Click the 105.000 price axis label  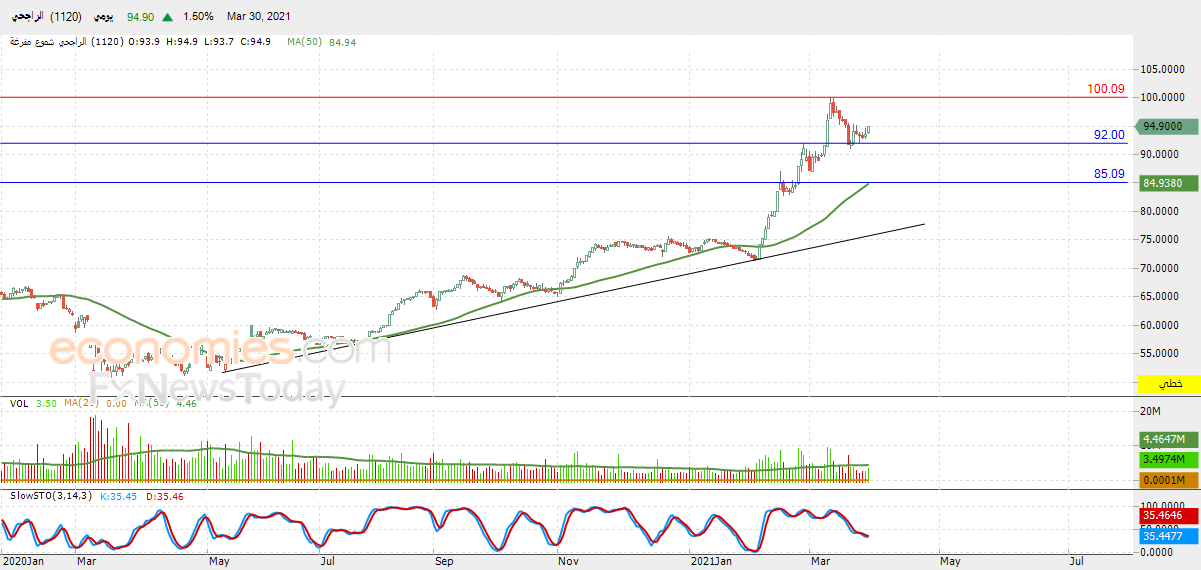pyautogui.click(x=1162, y=69)
